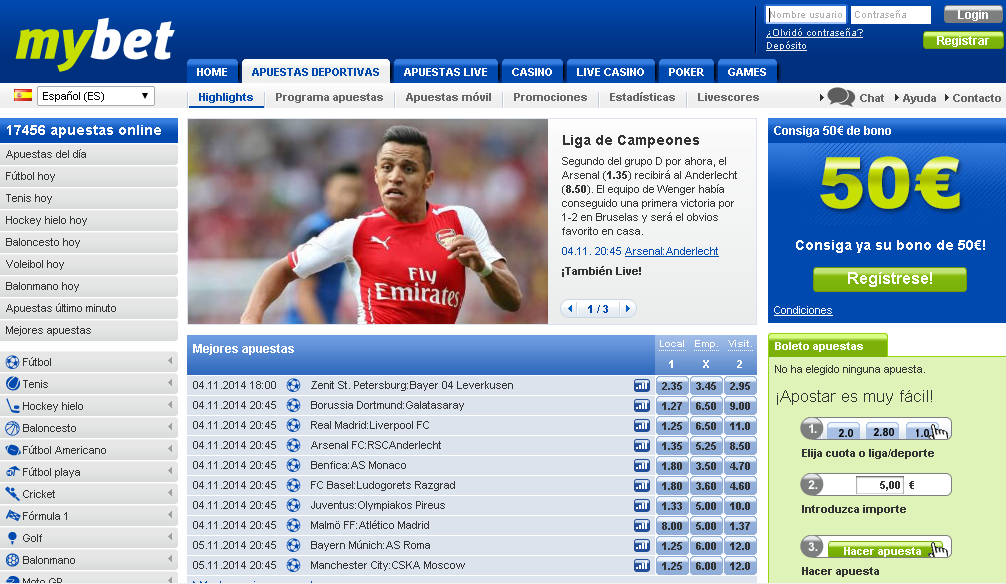Click soccer ball icon in Zenit St. Petersburg row
This screenshot has height=584, width=1006.
click(x=293, y=385)
